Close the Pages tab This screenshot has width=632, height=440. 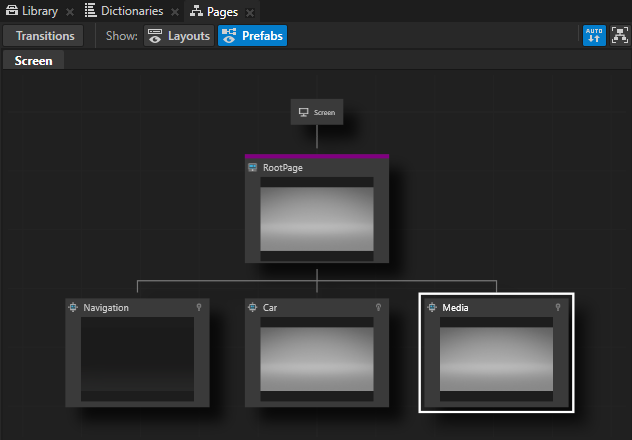(x=250, y=12)
